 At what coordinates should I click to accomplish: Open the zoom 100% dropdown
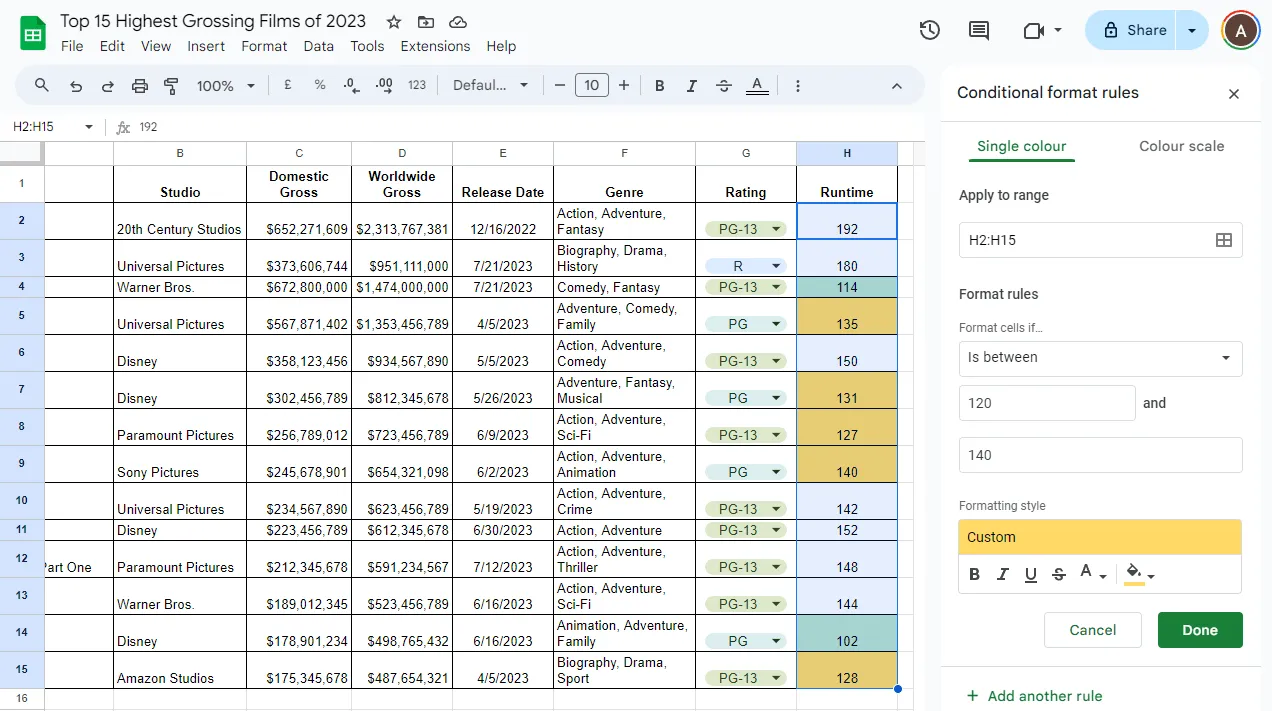point(225,86)
